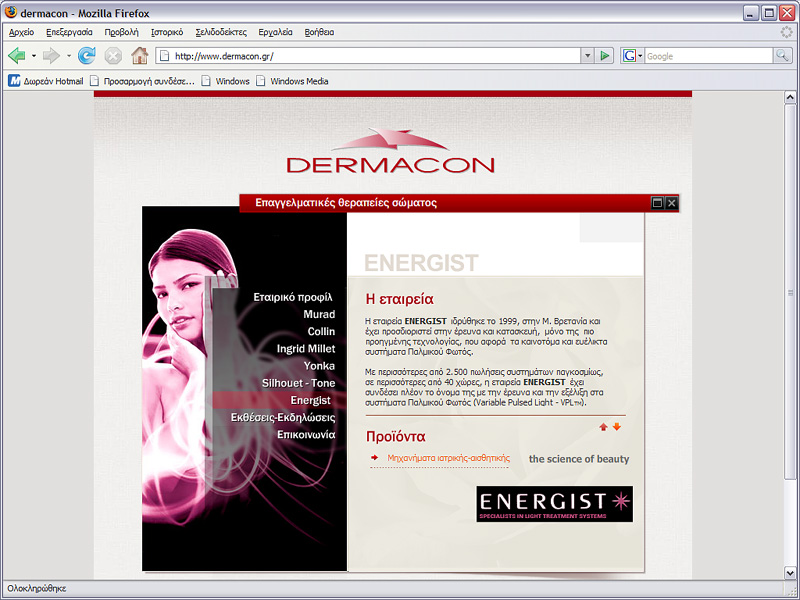Click the search magnifier icon
This screenshot has width=800, height=600.
[x=782, y=56]
